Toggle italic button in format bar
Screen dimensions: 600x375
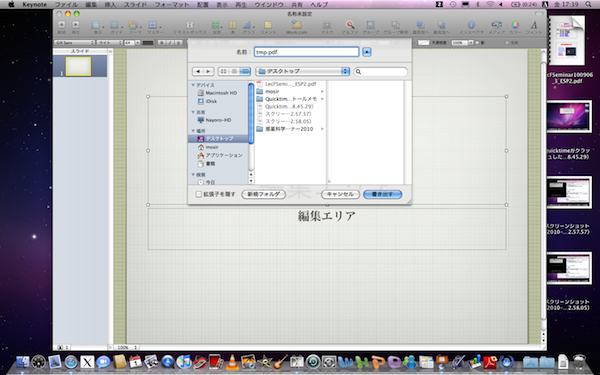(170, 43)
